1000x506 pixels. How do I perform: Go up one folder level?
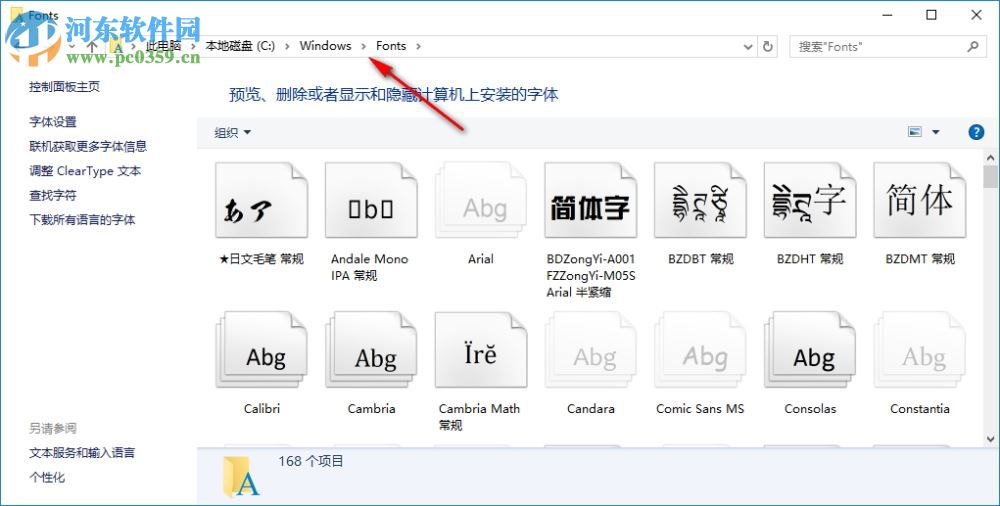[92, 46]
